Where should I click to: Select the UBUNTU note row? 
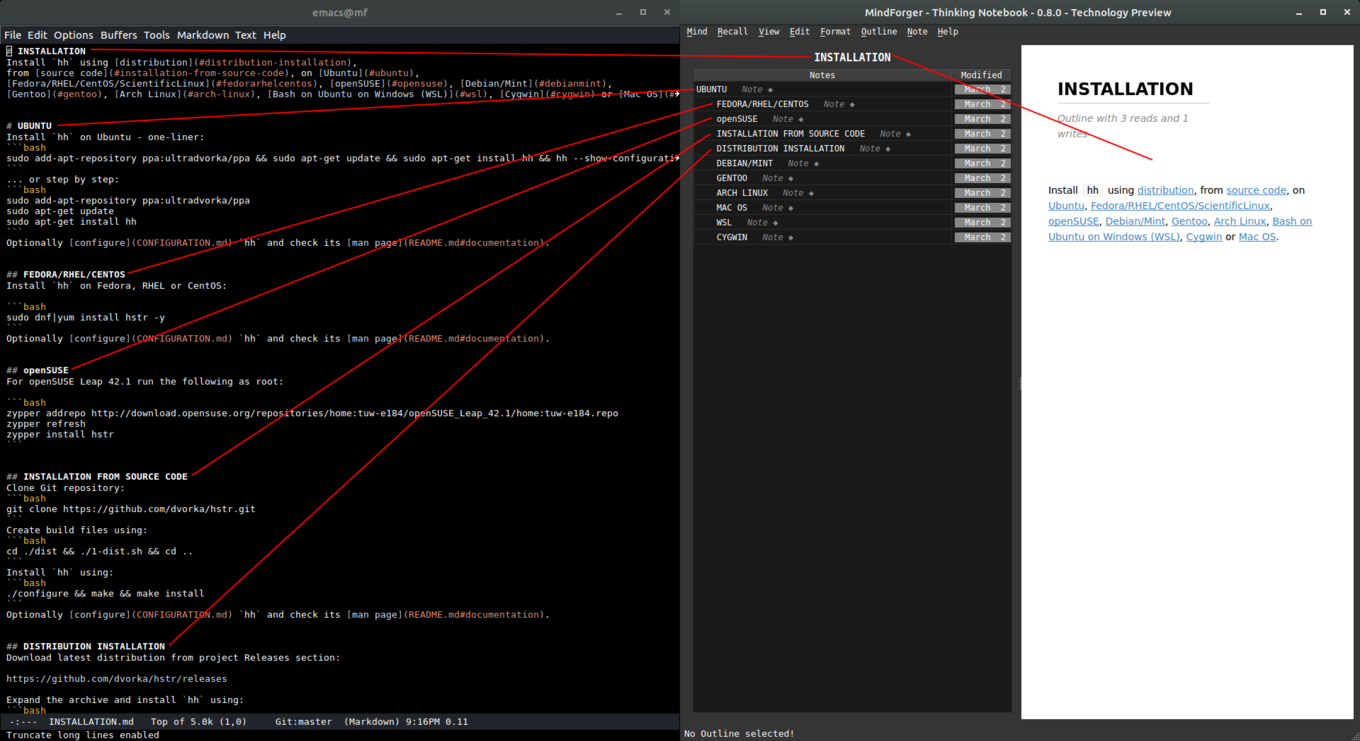click(822, 89)
